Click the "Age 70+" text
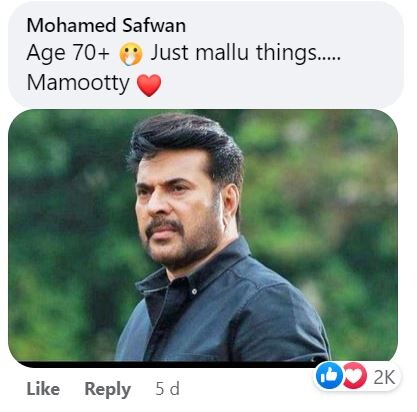This screenshot has width=417, height=412. pyautogui.click(x=68, y=53)
